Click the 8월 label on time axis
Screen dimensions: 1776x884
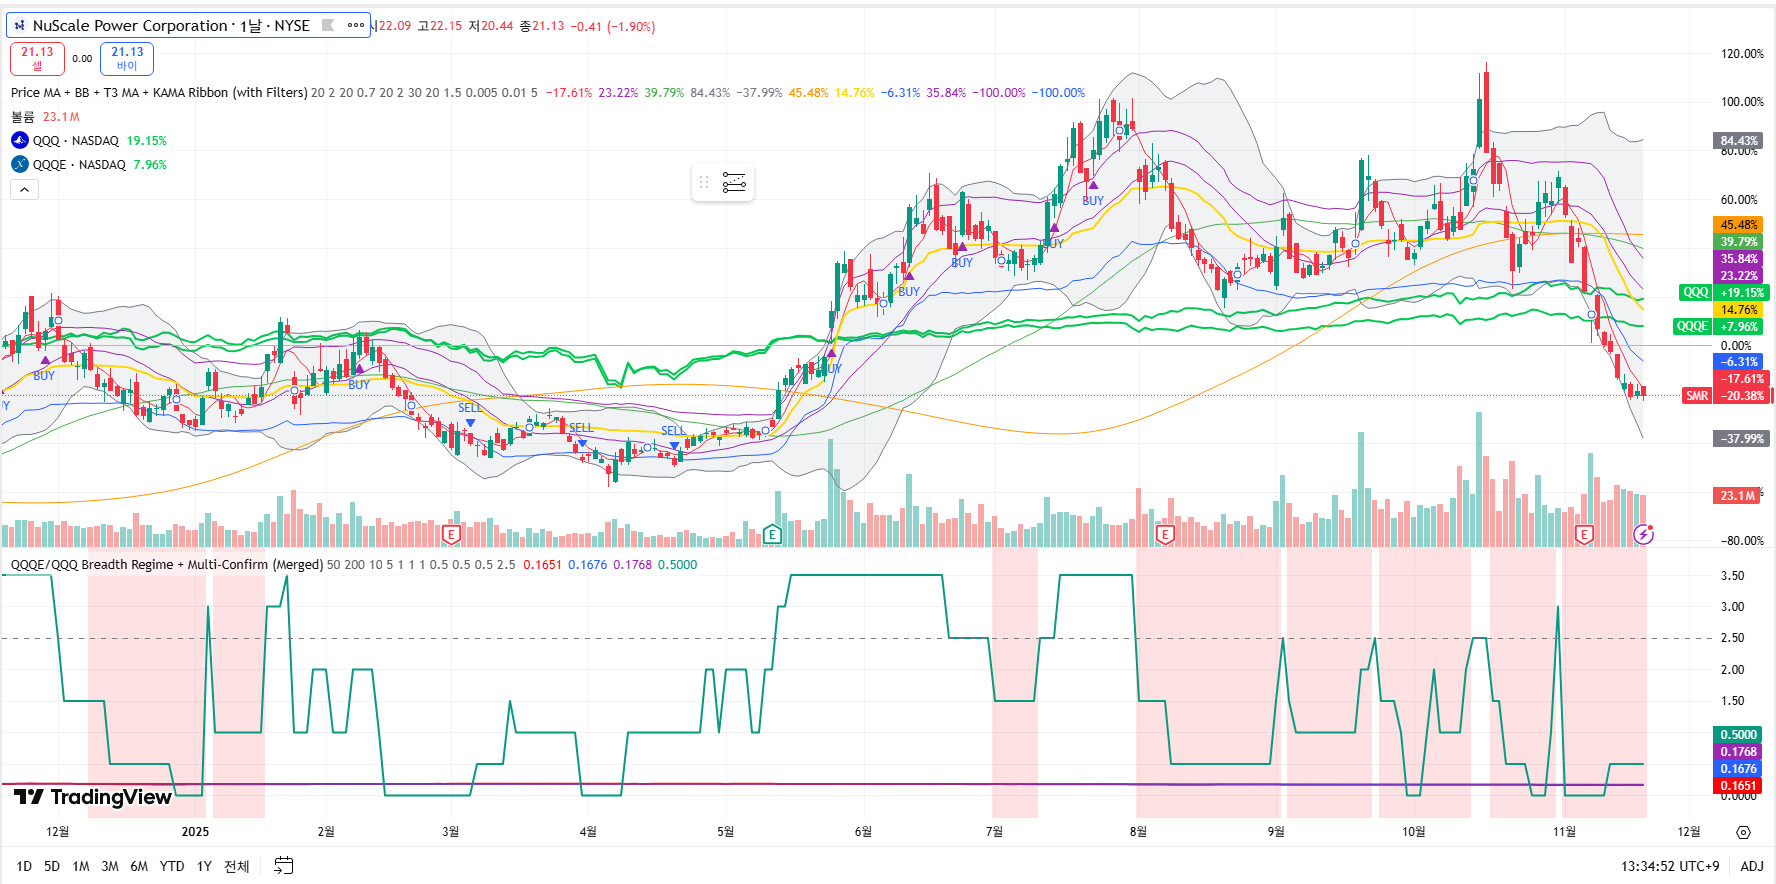[x=1138, y=832]
